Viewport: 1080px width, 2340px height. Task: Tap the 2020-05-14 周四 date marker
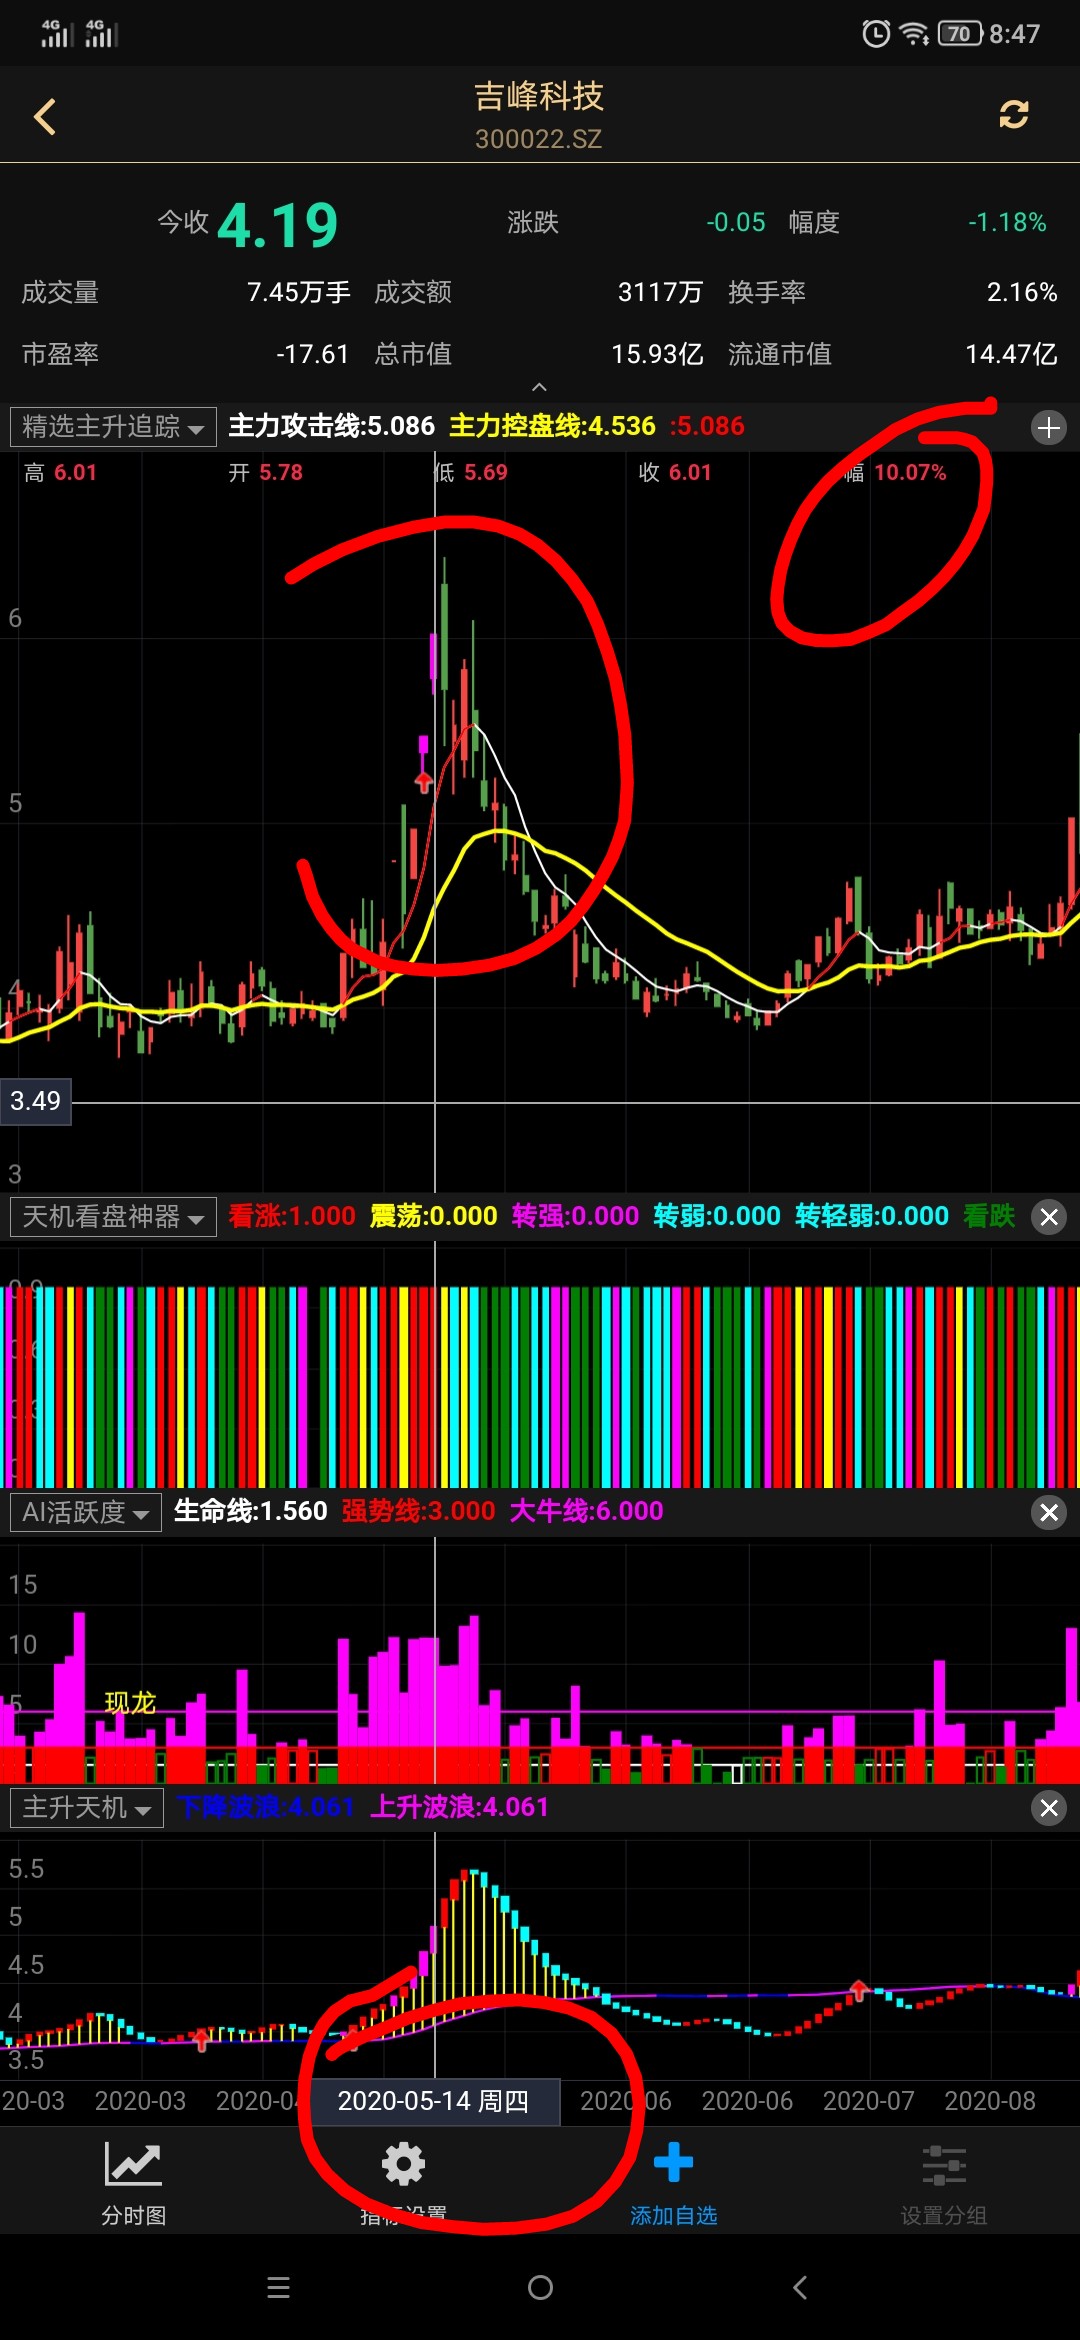(x=434, y=2101)
